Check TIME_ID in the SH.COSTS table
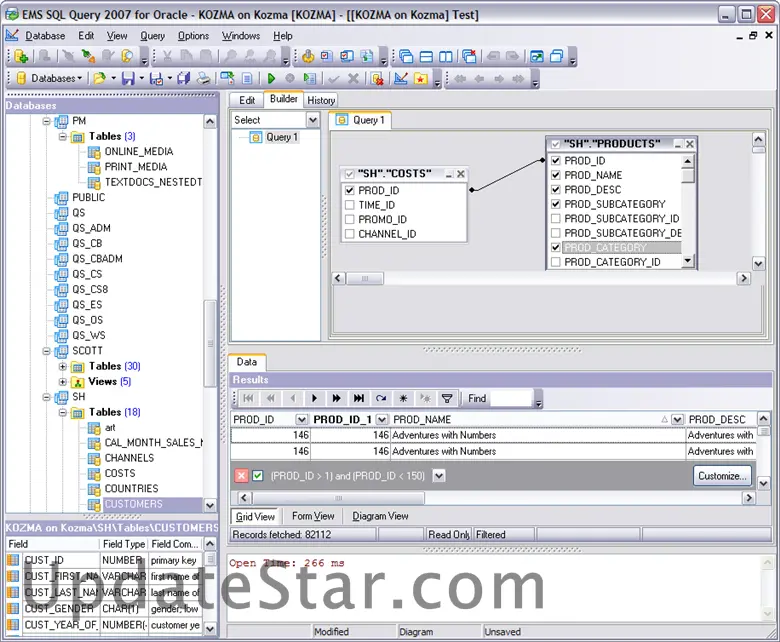 click(x=350, y=205)
